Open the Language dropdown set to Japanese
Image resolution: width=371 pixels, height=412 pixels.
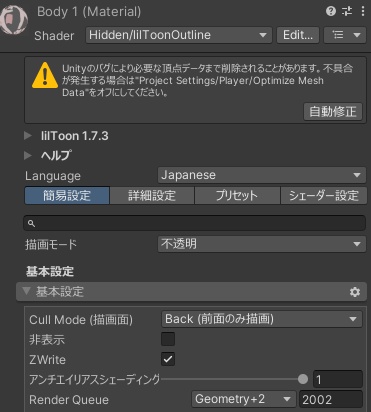tap(262, 175)
